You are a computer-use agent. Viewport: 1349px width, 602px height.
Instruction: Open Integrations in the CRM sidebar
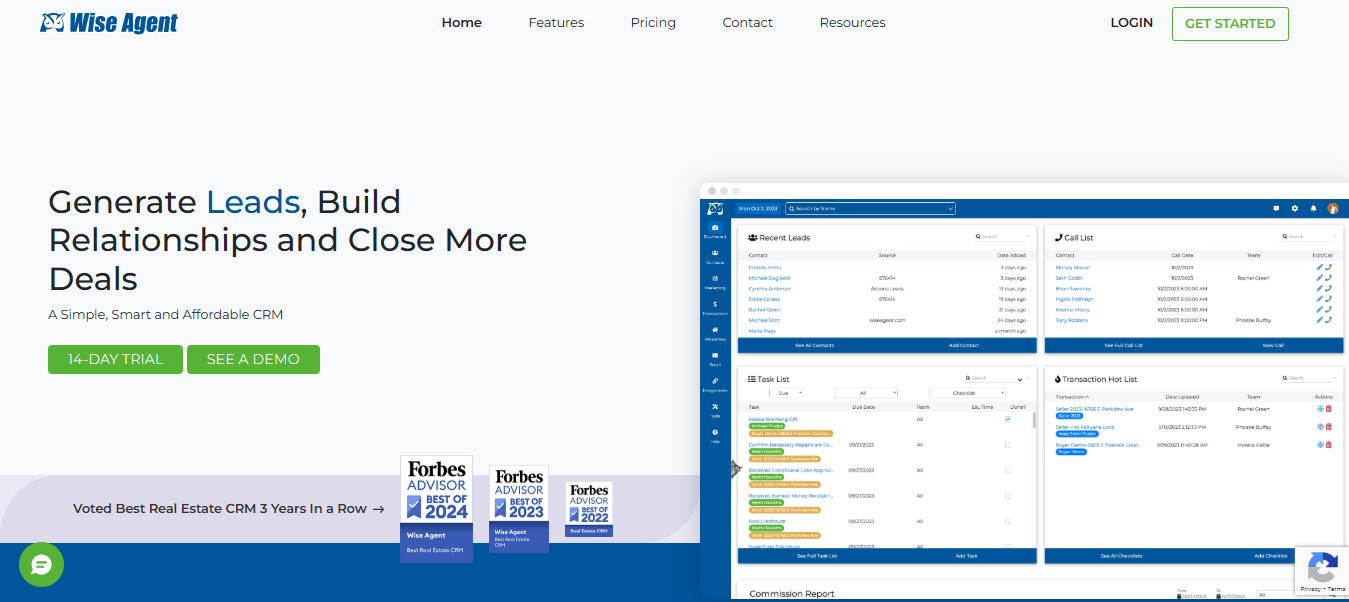(x=715, y=384)
